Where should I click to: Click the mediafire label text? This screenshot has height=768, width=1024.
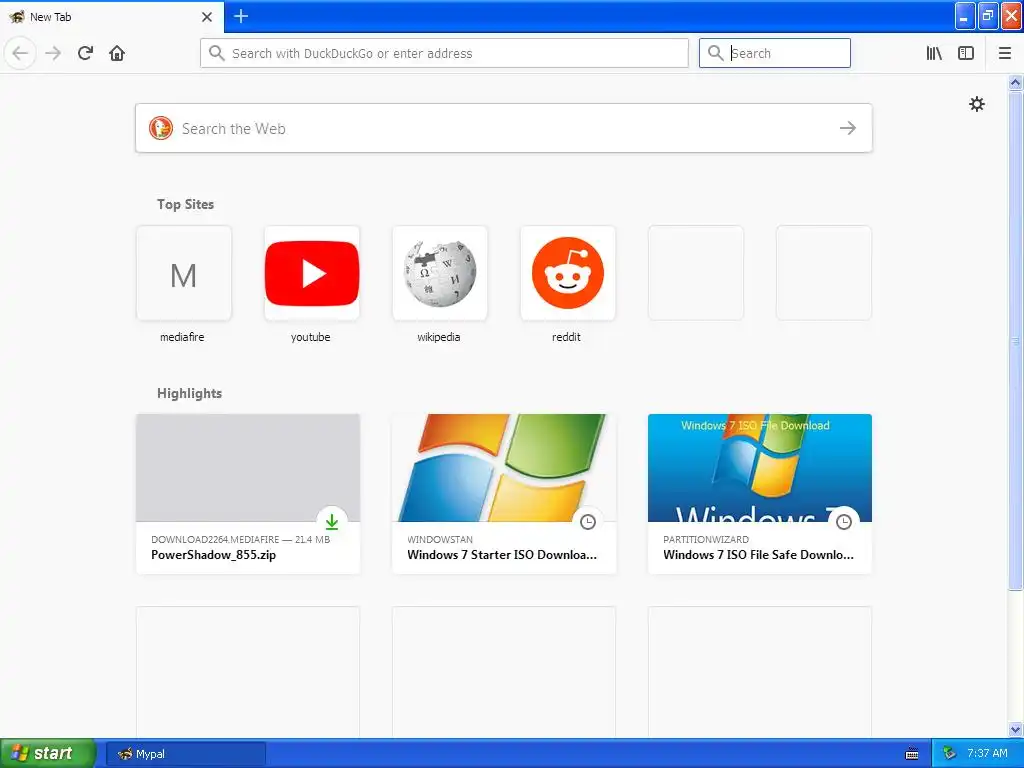pyautogui.click(x=182, y=337)
